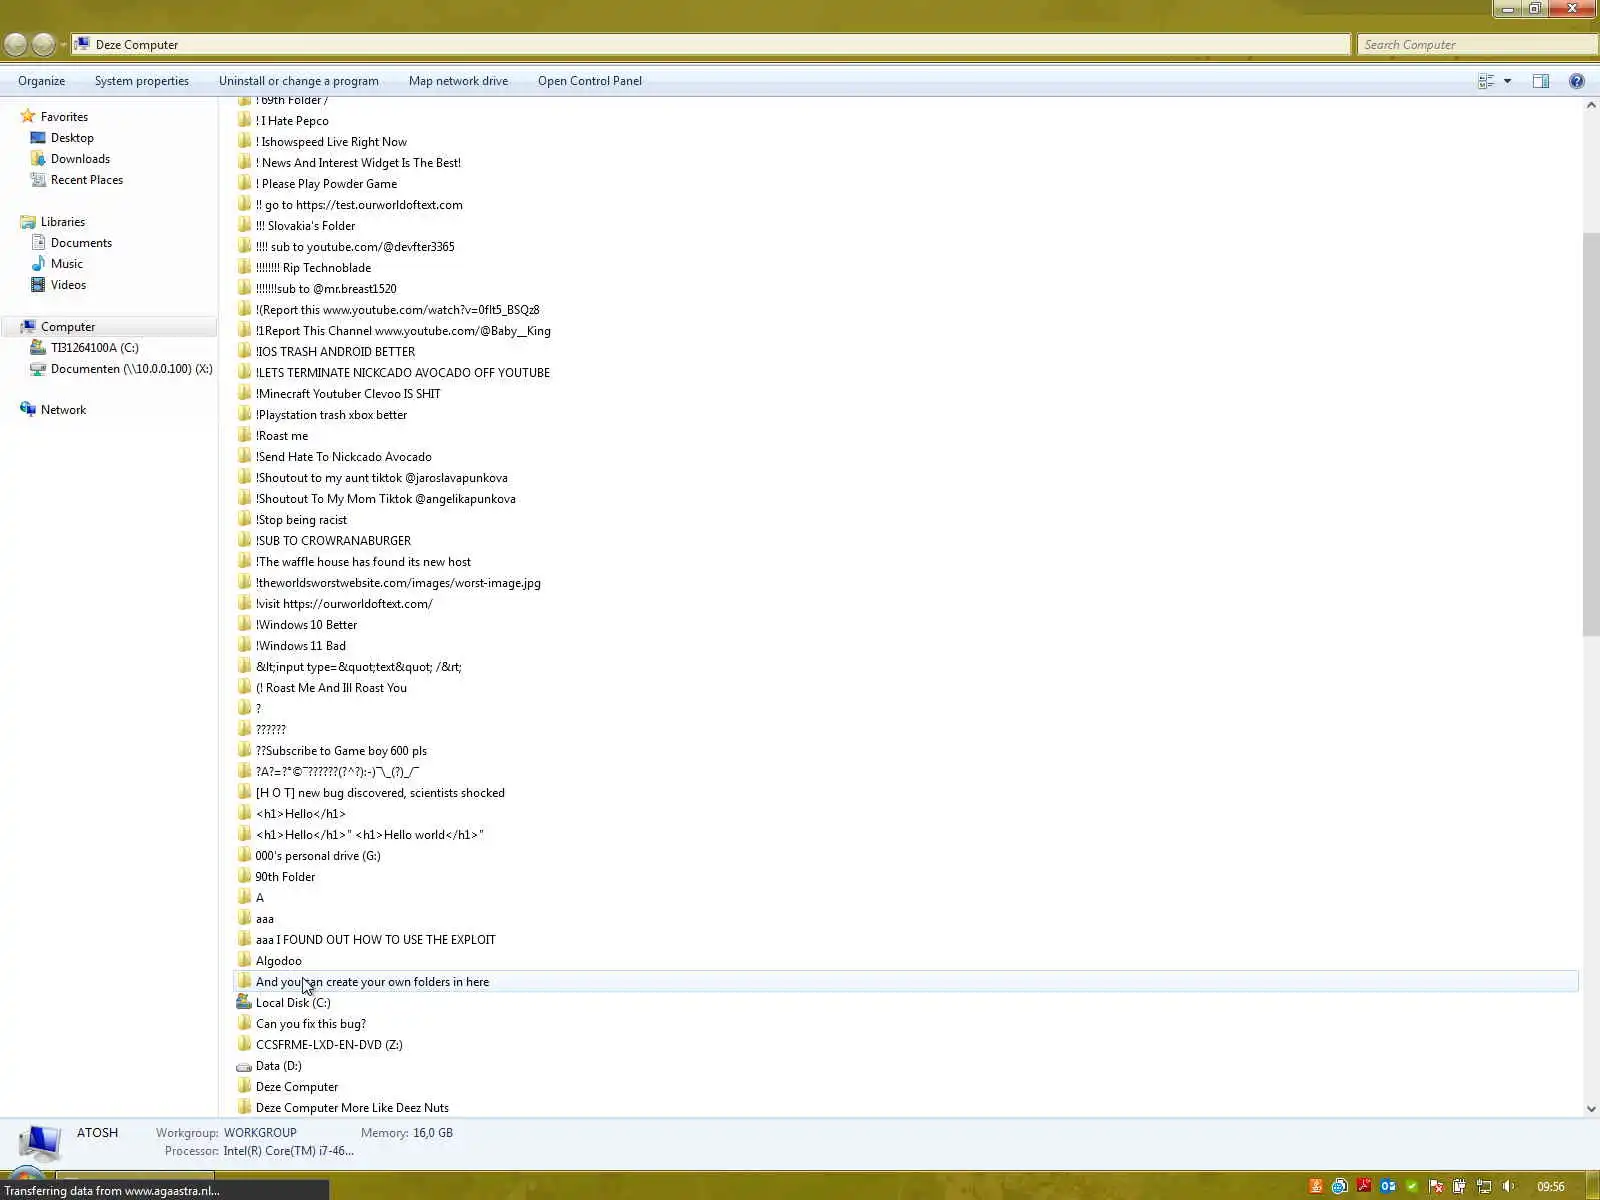Click the folder icon for '!Windows 11 Bad'
This screenshot has height=1200, width=1600.
(244, 645)
